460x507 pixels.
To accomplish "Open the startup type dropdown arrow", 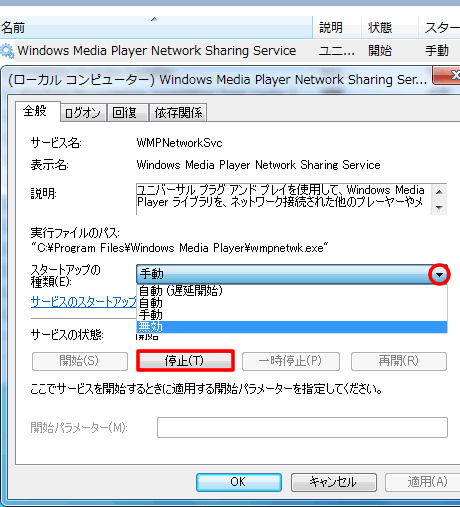I will point(439,274).
